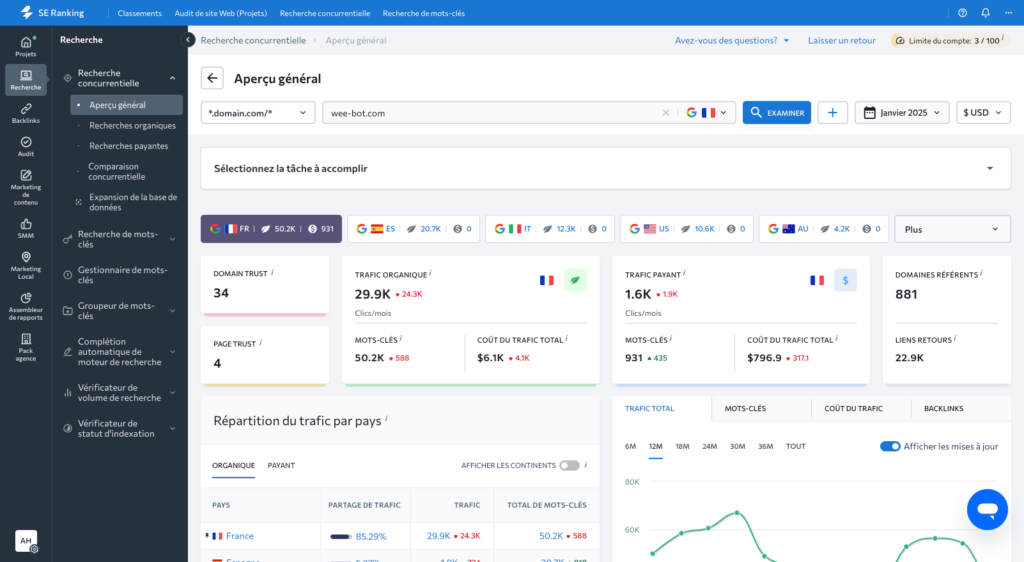Image resolution: width=1024 pixels, height=562 pixels.
Task: Open the Projets sidebar icon
Action: click(x=25, y=46)
